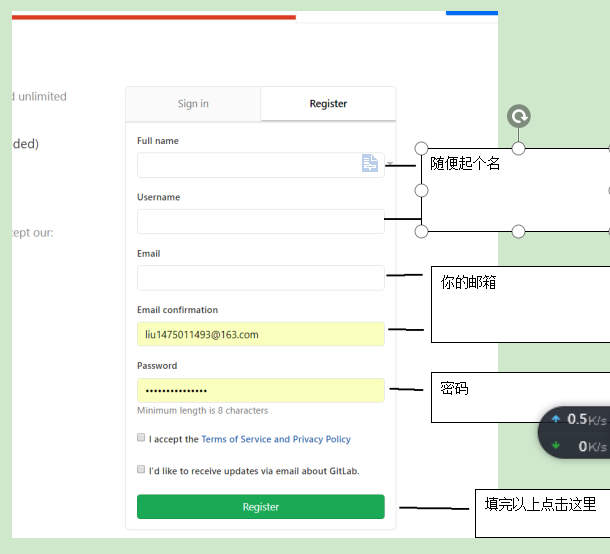610x554 pixels.
Task: Select the Email confirmation field
Action: pos(261,334)
